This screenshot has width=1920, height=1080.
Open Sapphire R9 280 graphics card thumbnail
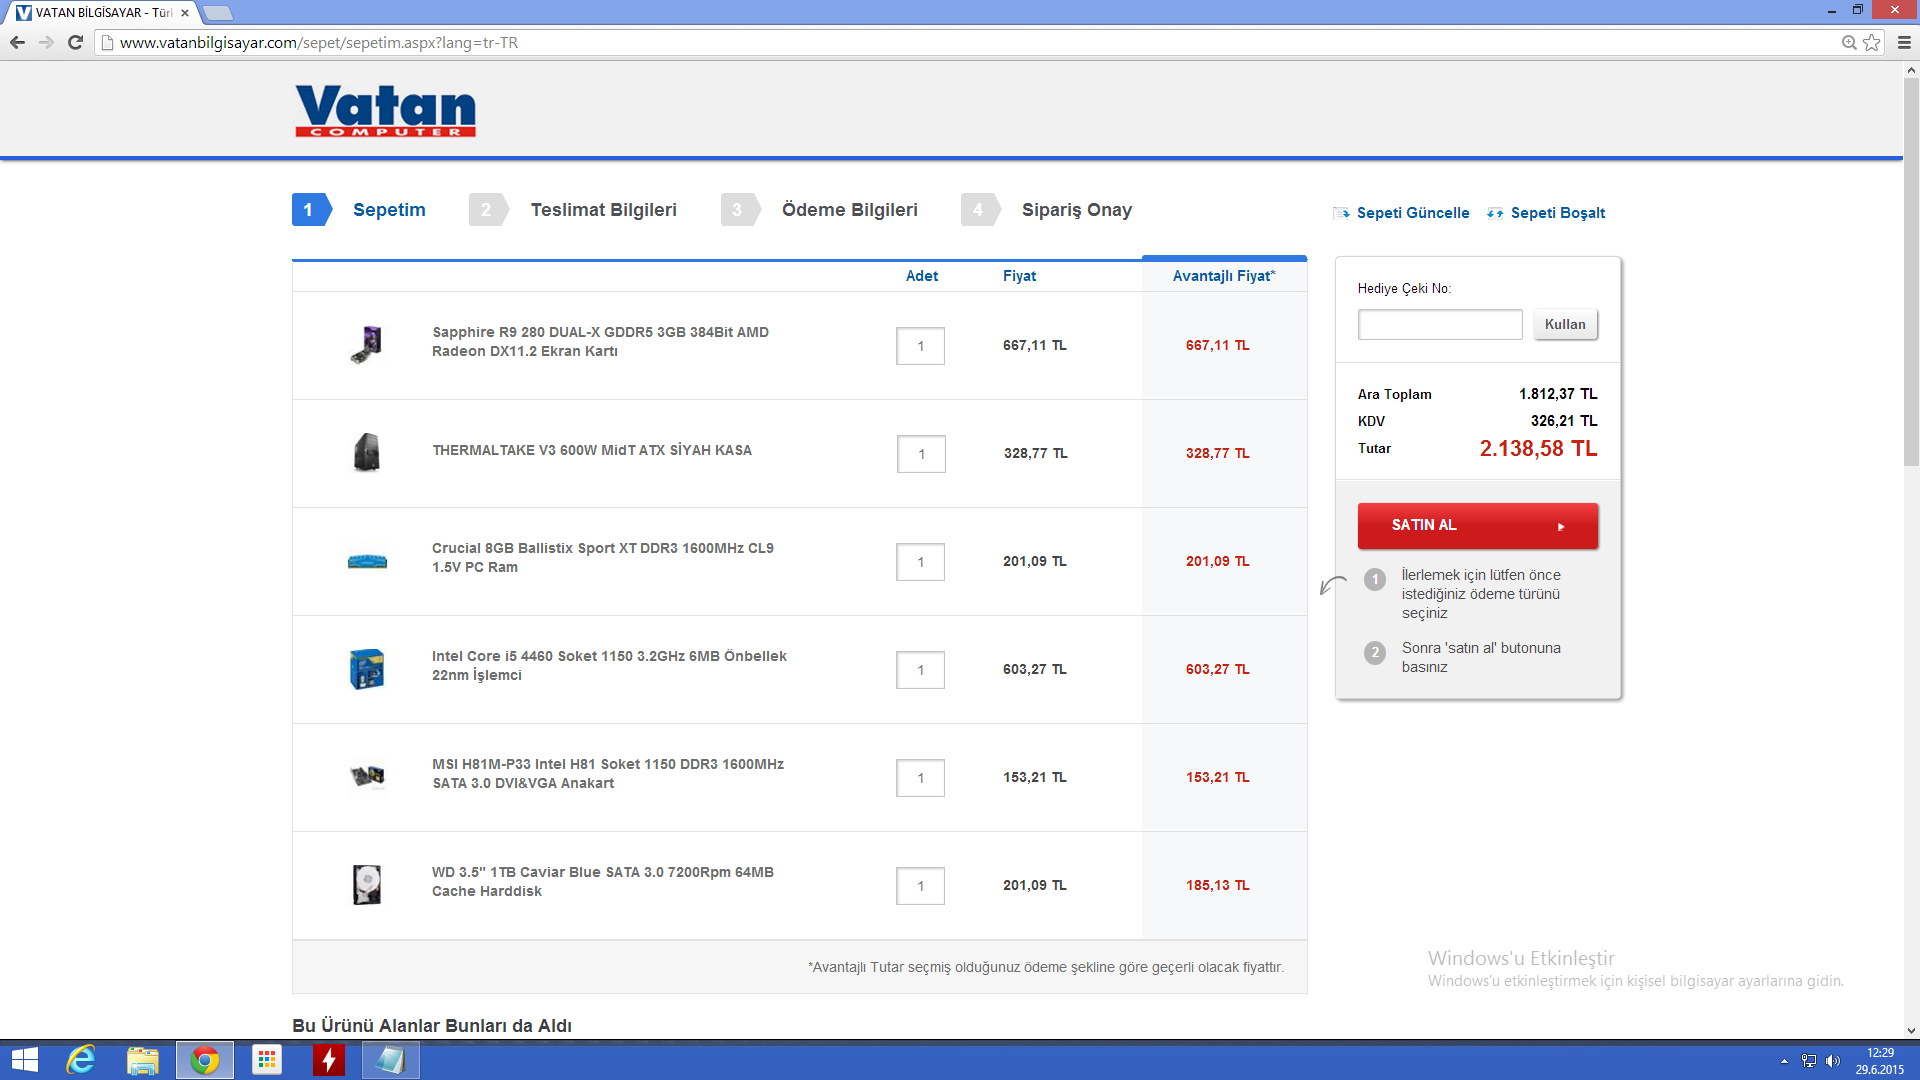point(367,345)
